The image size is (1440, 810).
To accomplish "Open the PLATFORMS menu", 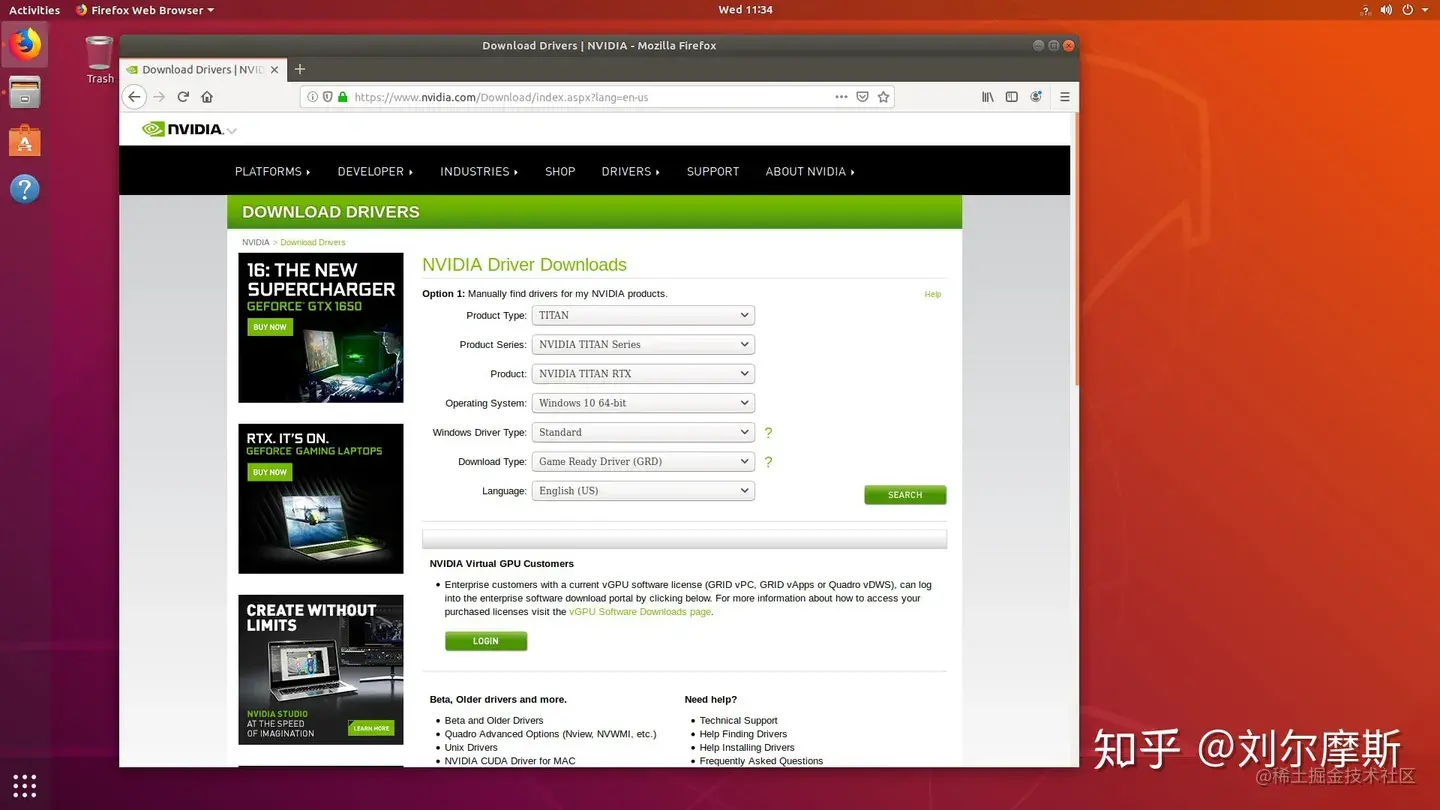I will [x=272, y=172].
